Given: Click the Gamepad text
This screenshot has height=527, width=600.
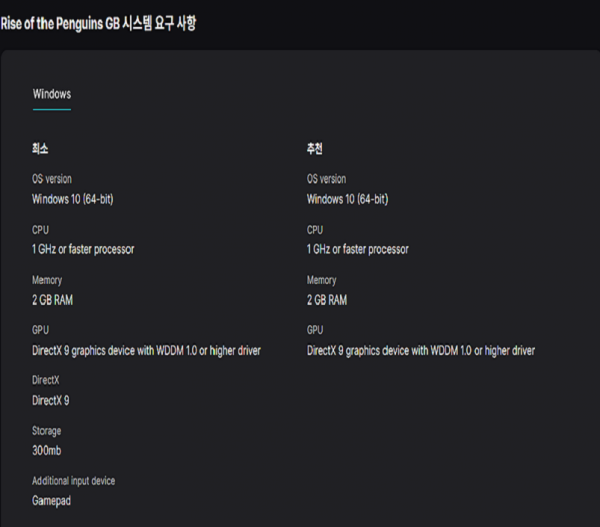Looking at the screenshot, I should pos(51,501).
